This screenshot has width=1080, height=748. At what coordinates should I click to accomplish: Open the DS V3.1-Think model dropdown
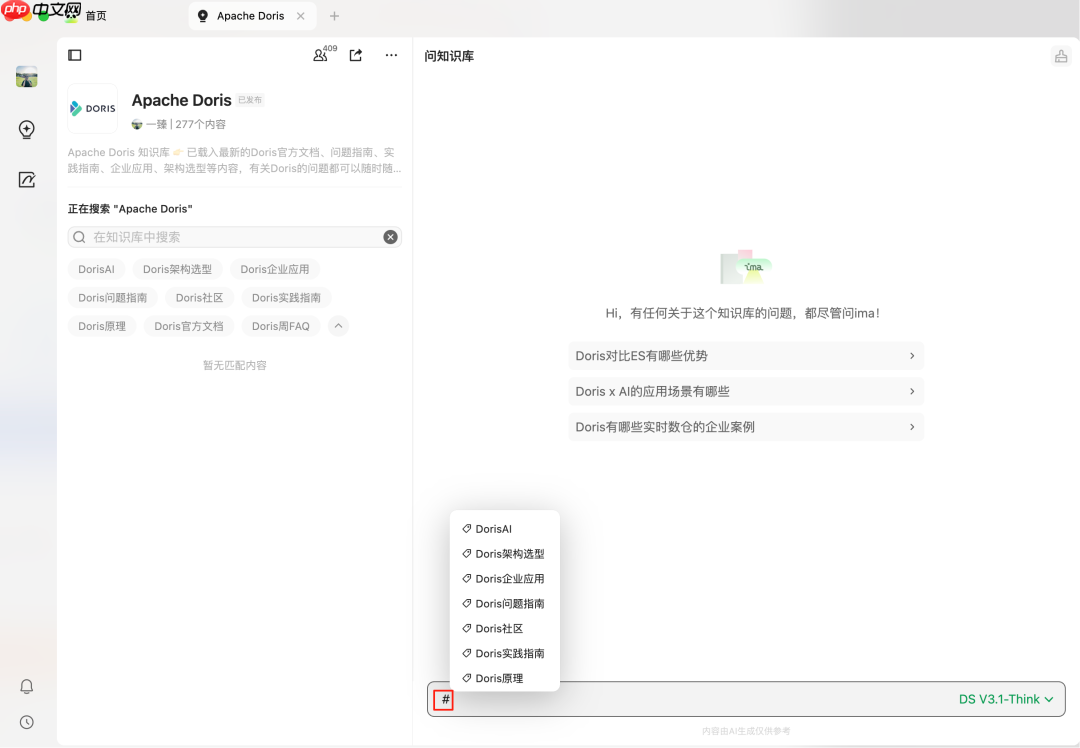[x=1004, y=699]
